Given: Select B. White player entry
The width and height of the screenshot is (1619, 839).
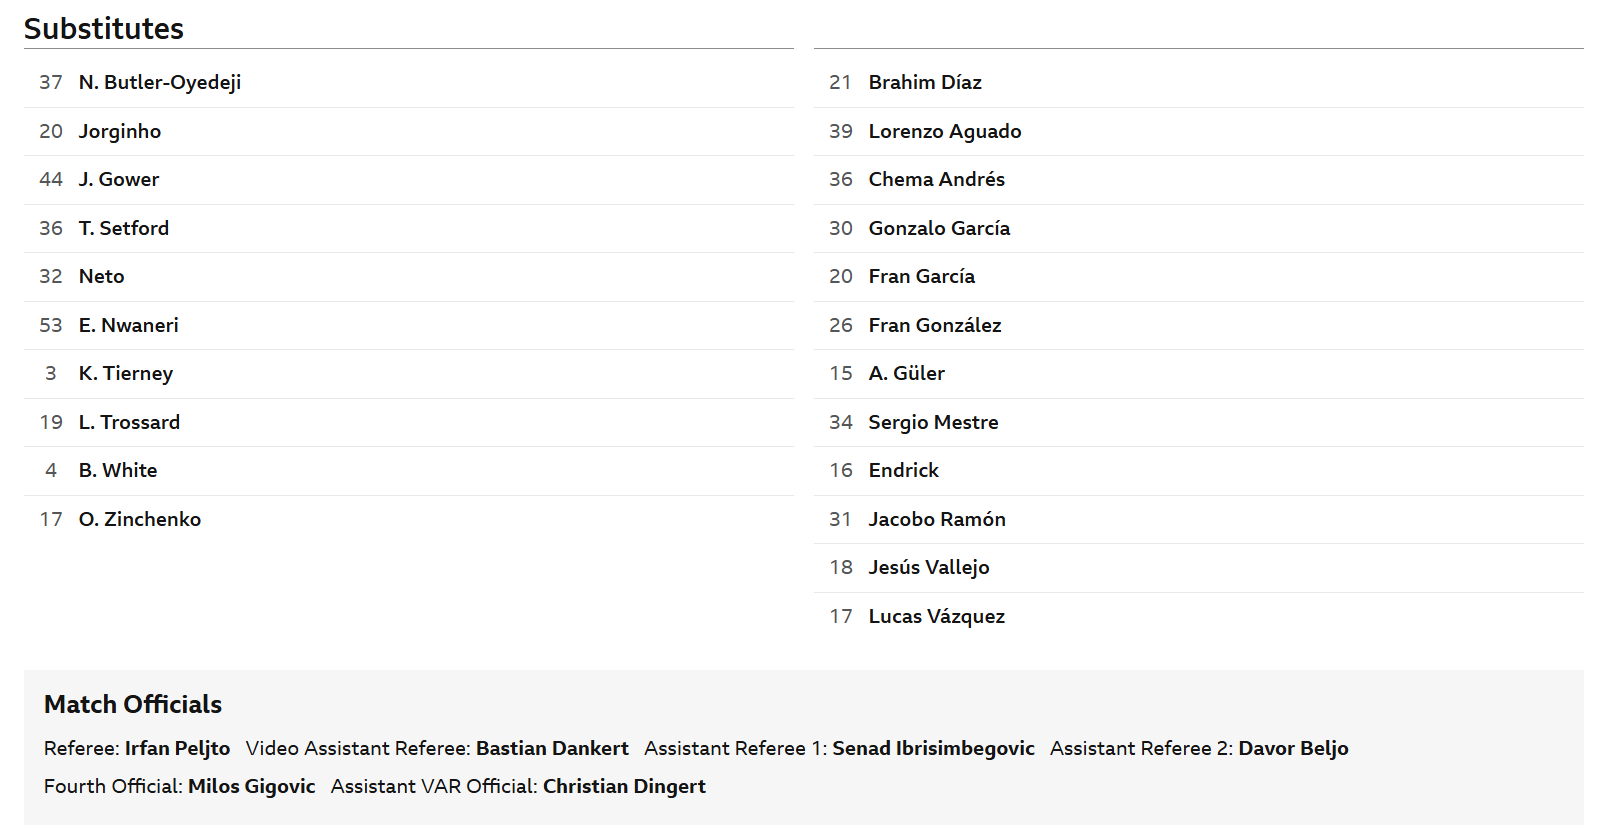Looking at the screenshot, I should click(118, 471).
